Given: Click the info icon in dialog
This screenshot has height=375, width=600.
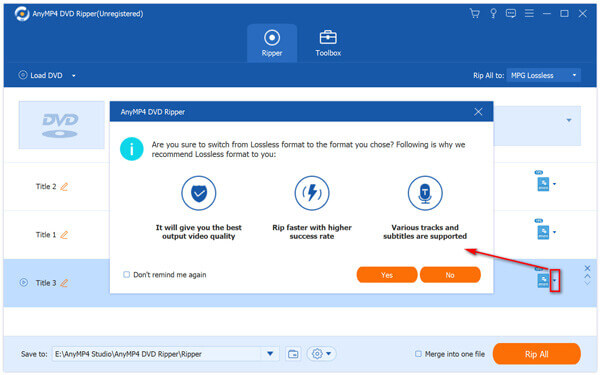Looking at the screenshot, I should [132, 149].
